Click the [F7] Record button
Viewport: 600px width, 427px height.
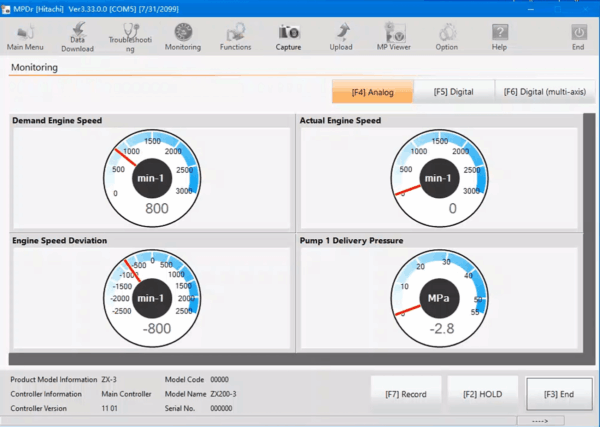point(406,394)
